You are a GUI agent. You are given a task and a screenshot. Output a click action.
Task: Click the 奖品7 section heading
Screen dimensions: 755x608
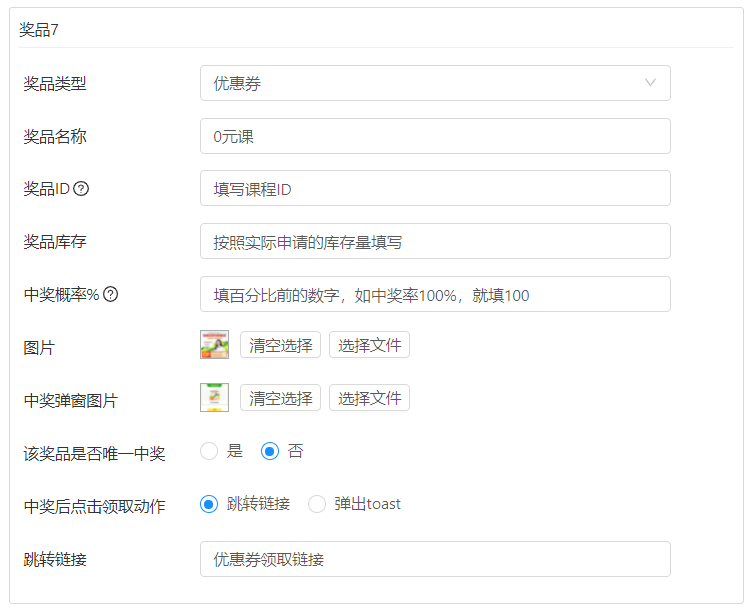pyautogui.click(x=39, y=30)
